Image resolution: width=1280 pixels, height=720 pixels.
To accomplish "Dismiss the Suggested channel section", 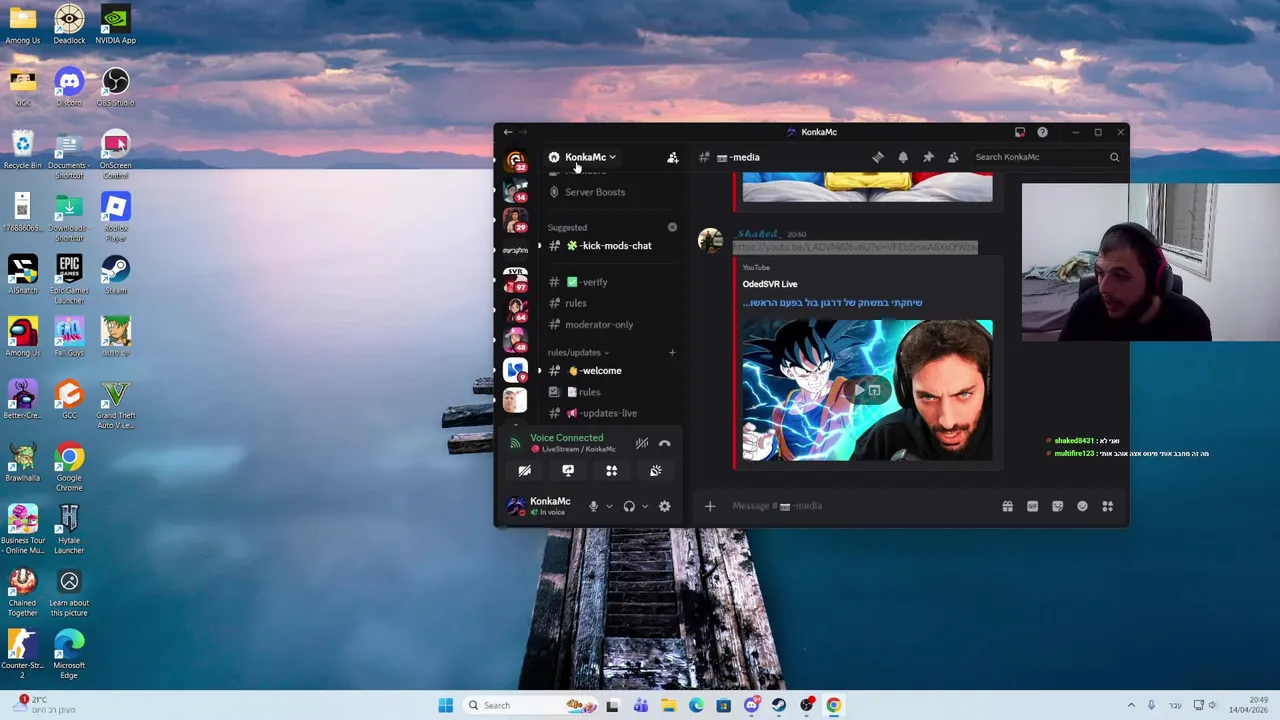I will tap(672, 227).
